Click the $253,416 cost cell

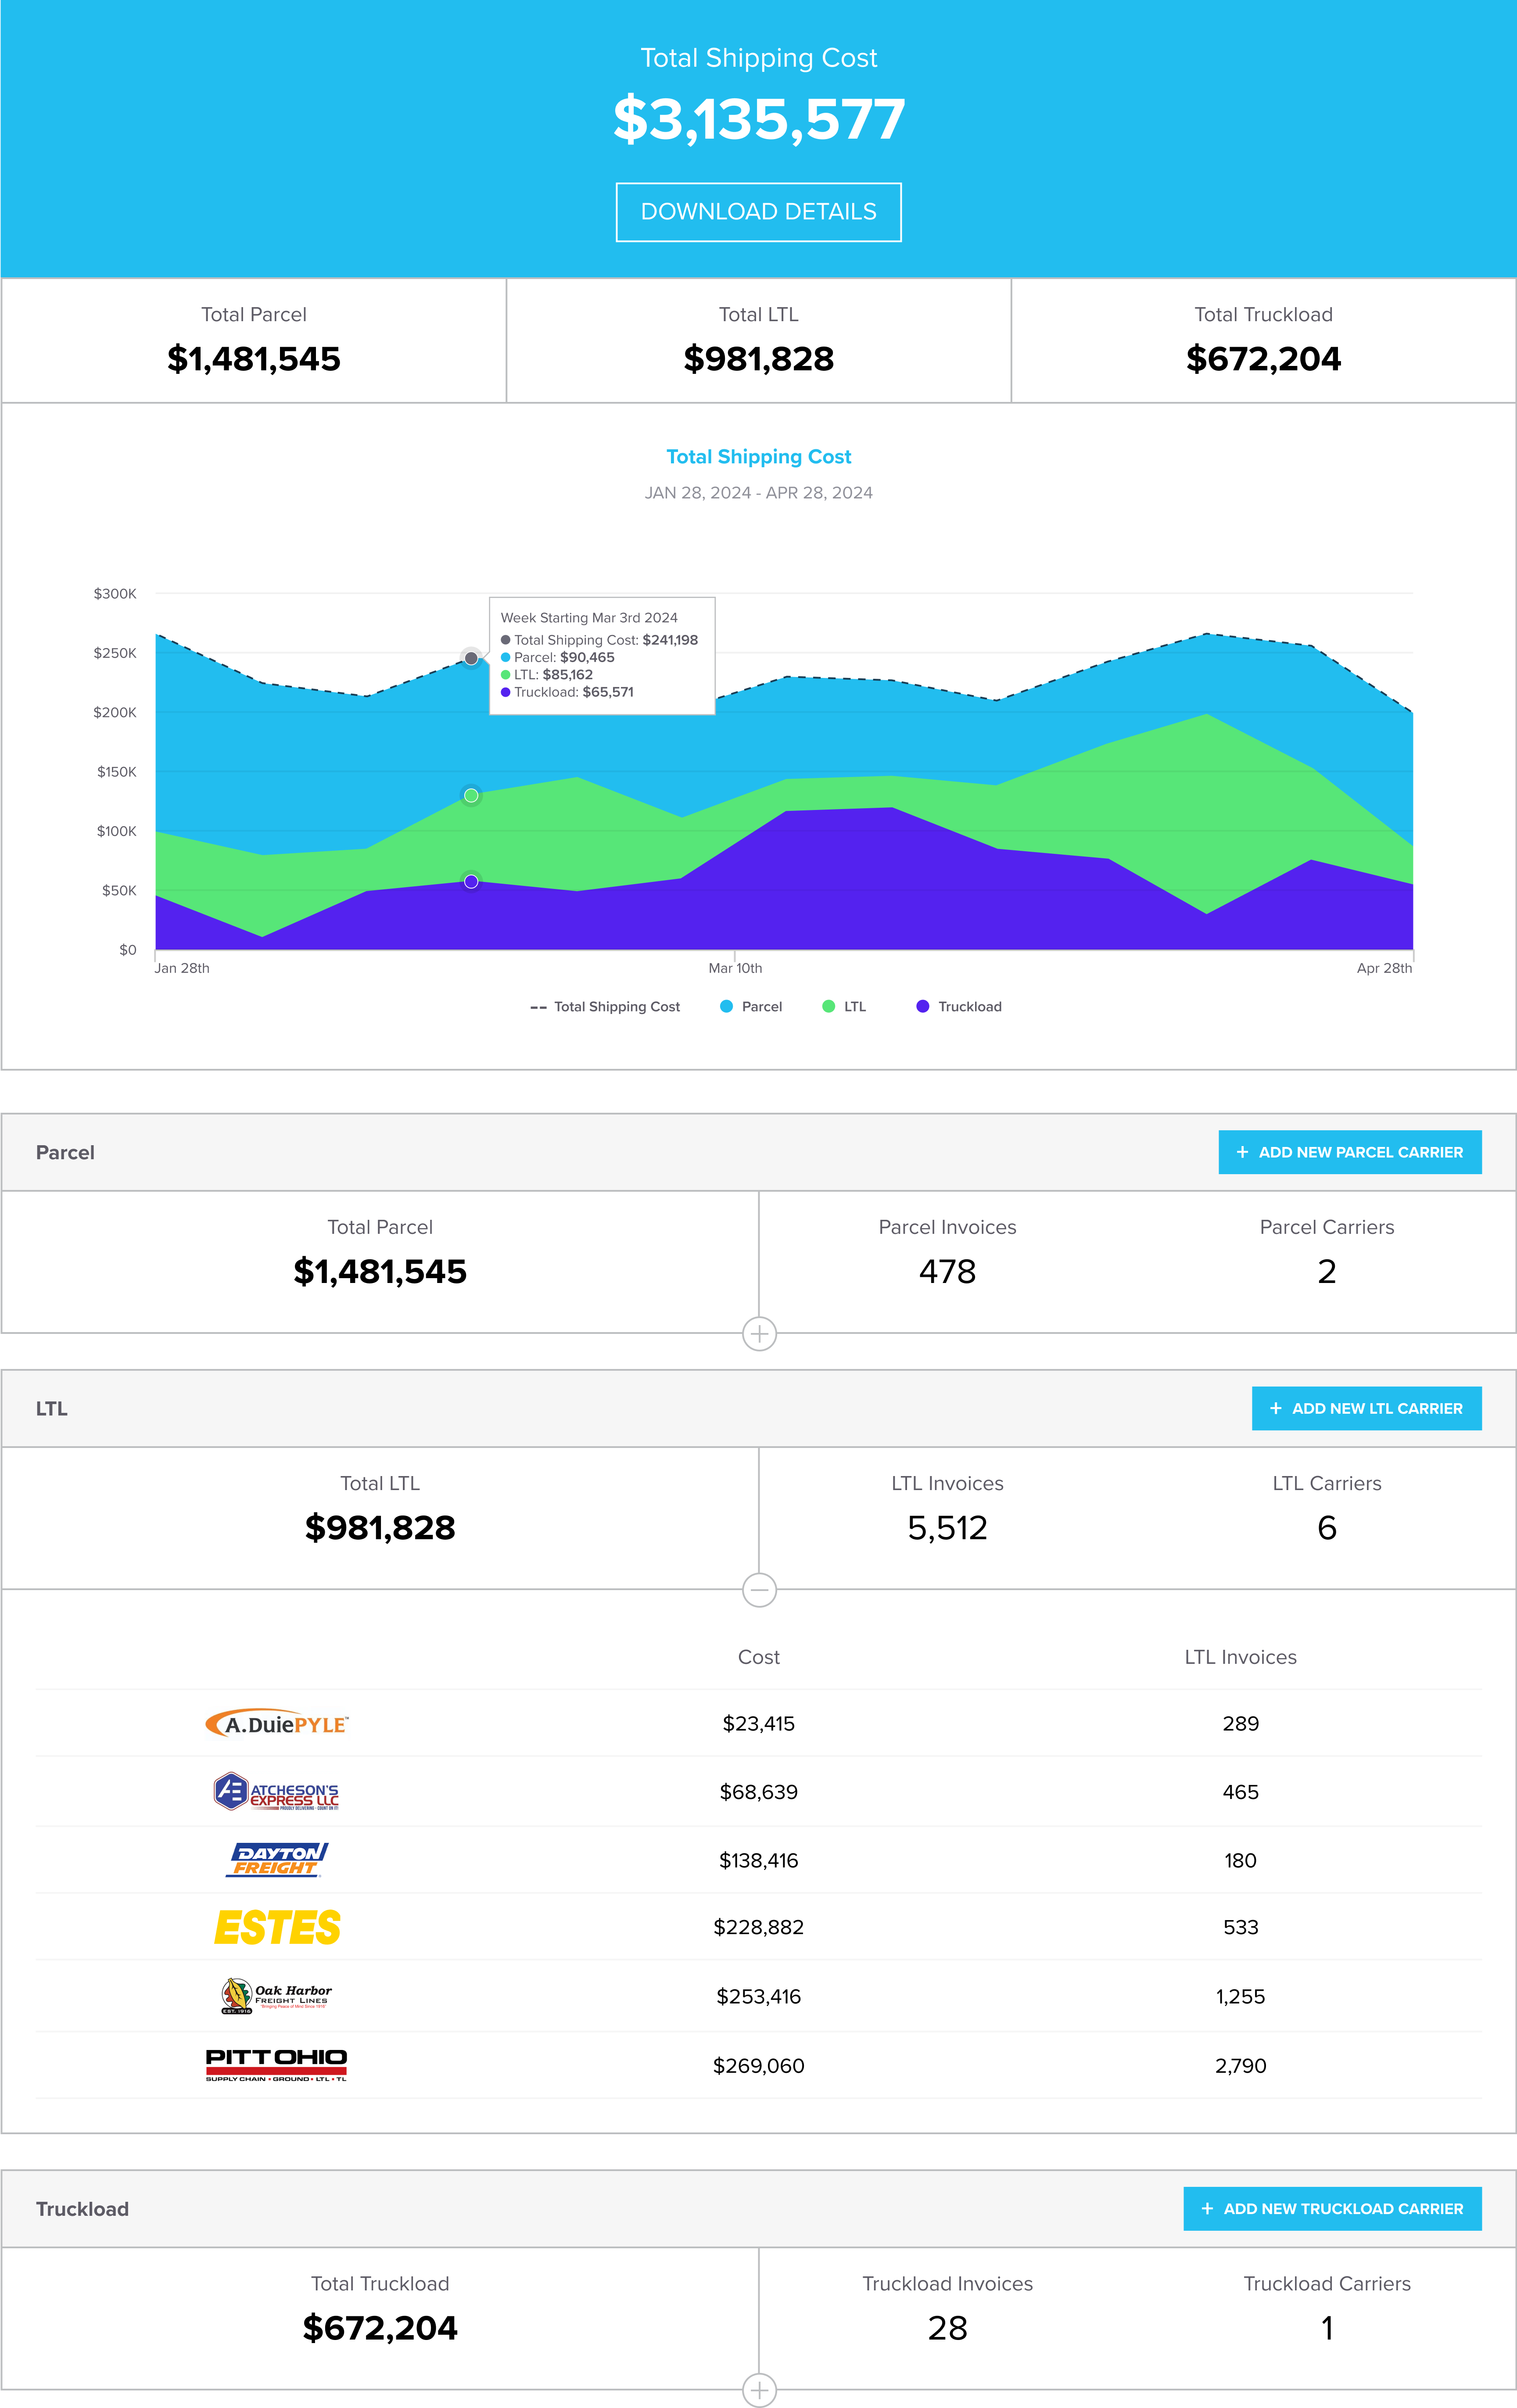click(759, 1996)
